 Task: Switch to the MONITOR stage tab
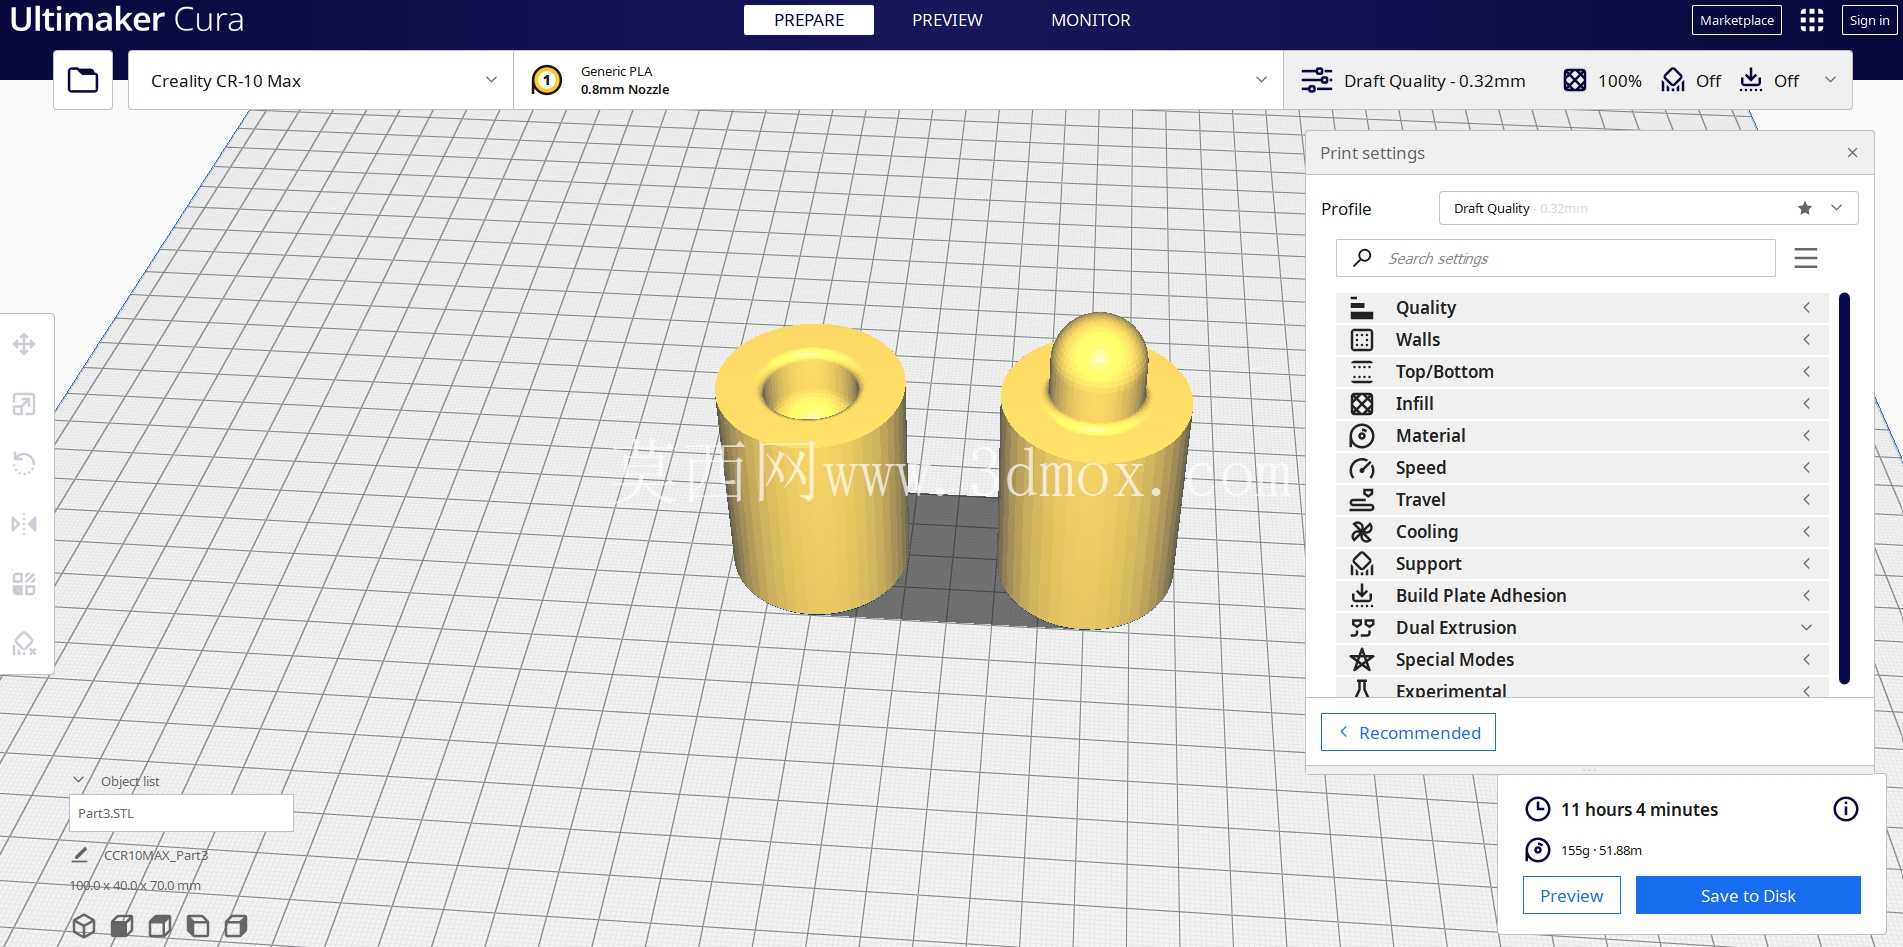click(x=1091, y=20)
